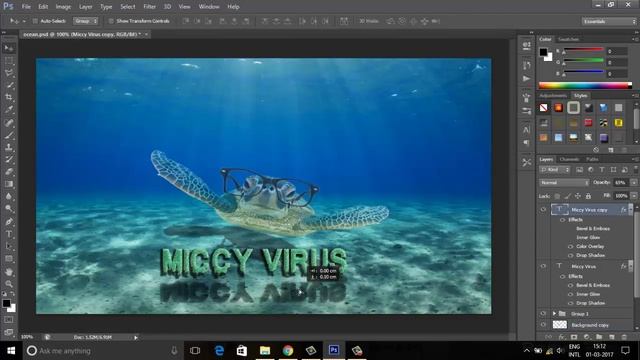This screenshot has height=360, width=640.
Task: Click foreground color in Color panel
Action: click(543, 52)
